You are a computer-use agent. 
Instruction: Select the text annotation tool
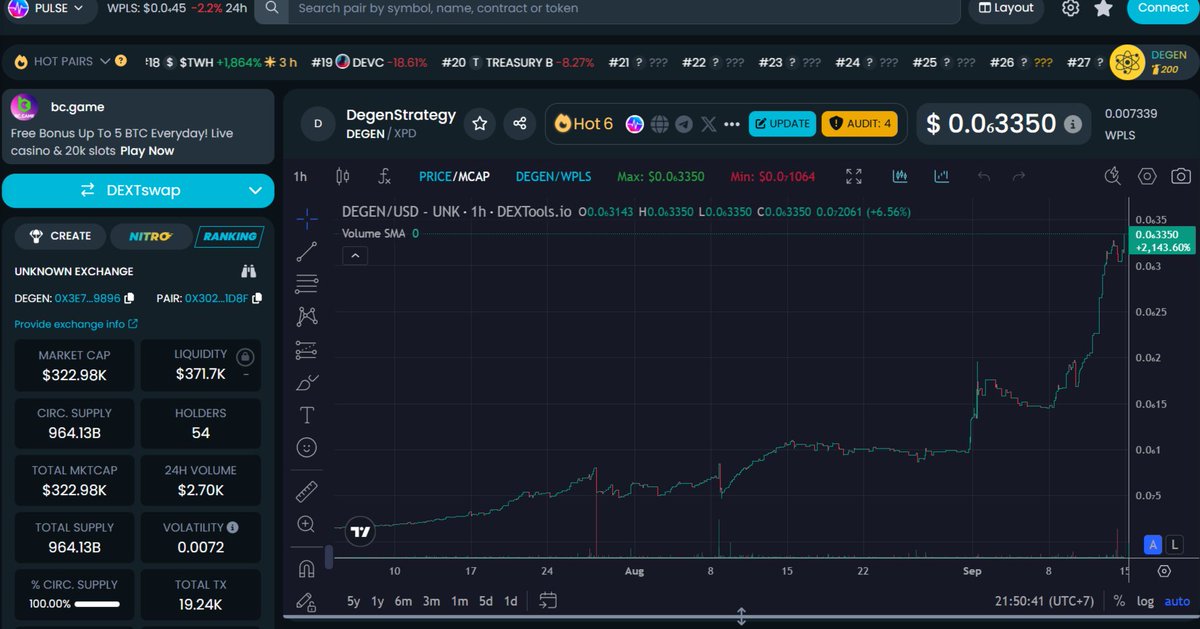[307, 415]
